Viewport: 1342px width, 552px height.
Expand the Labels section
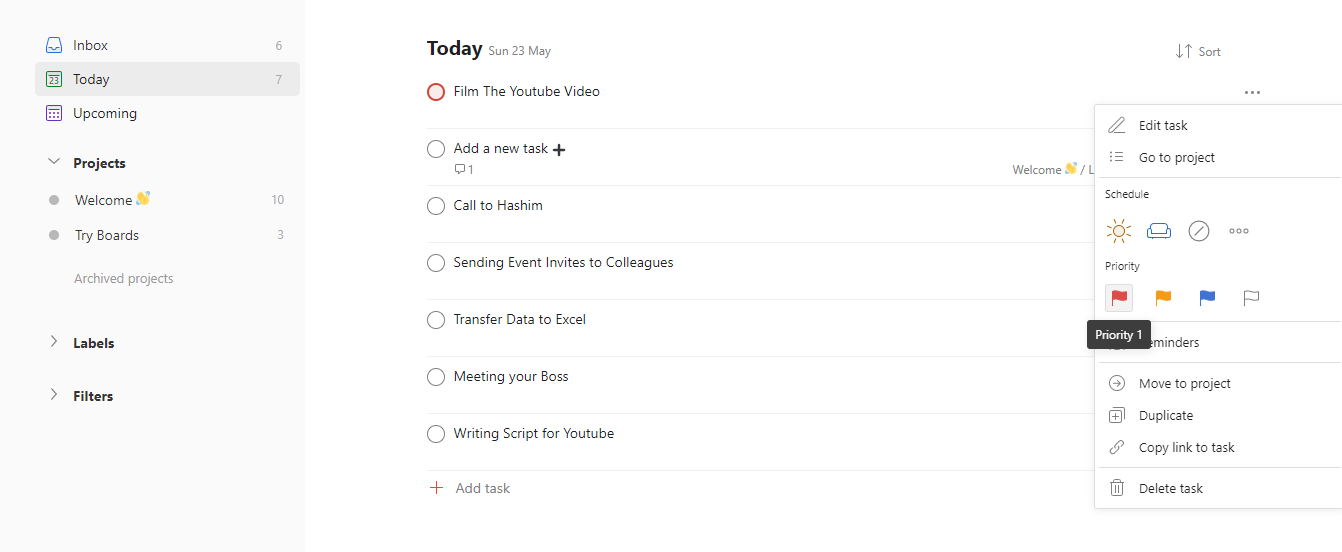point(54,342)
